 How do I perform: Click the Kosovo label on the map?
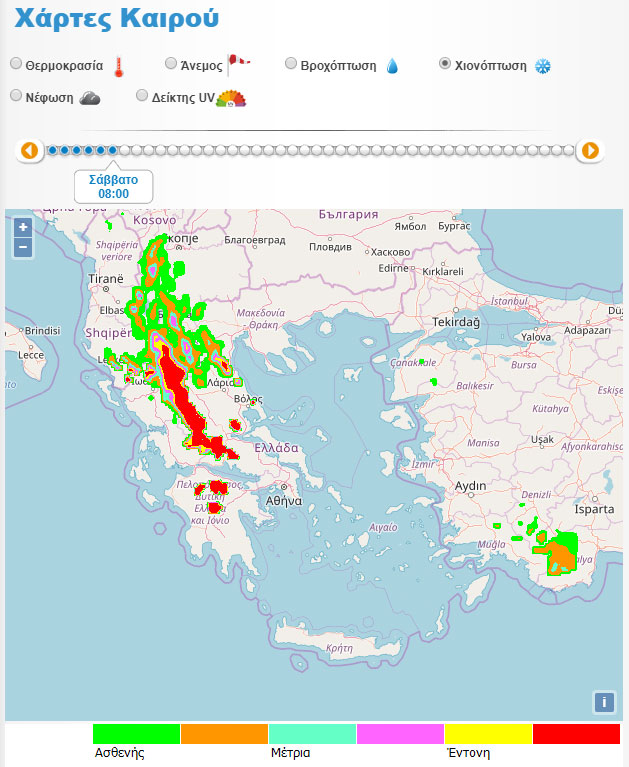(155, 221)
